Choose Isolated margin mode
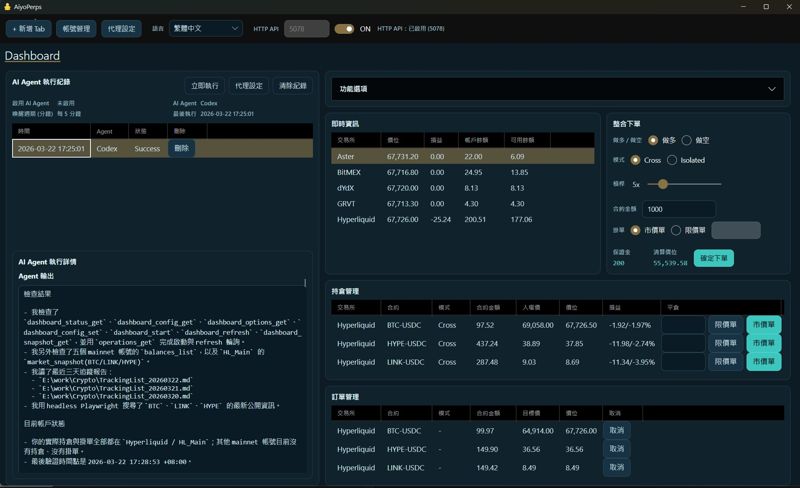Viewport: 800px width, 488px height. [672, 160]
